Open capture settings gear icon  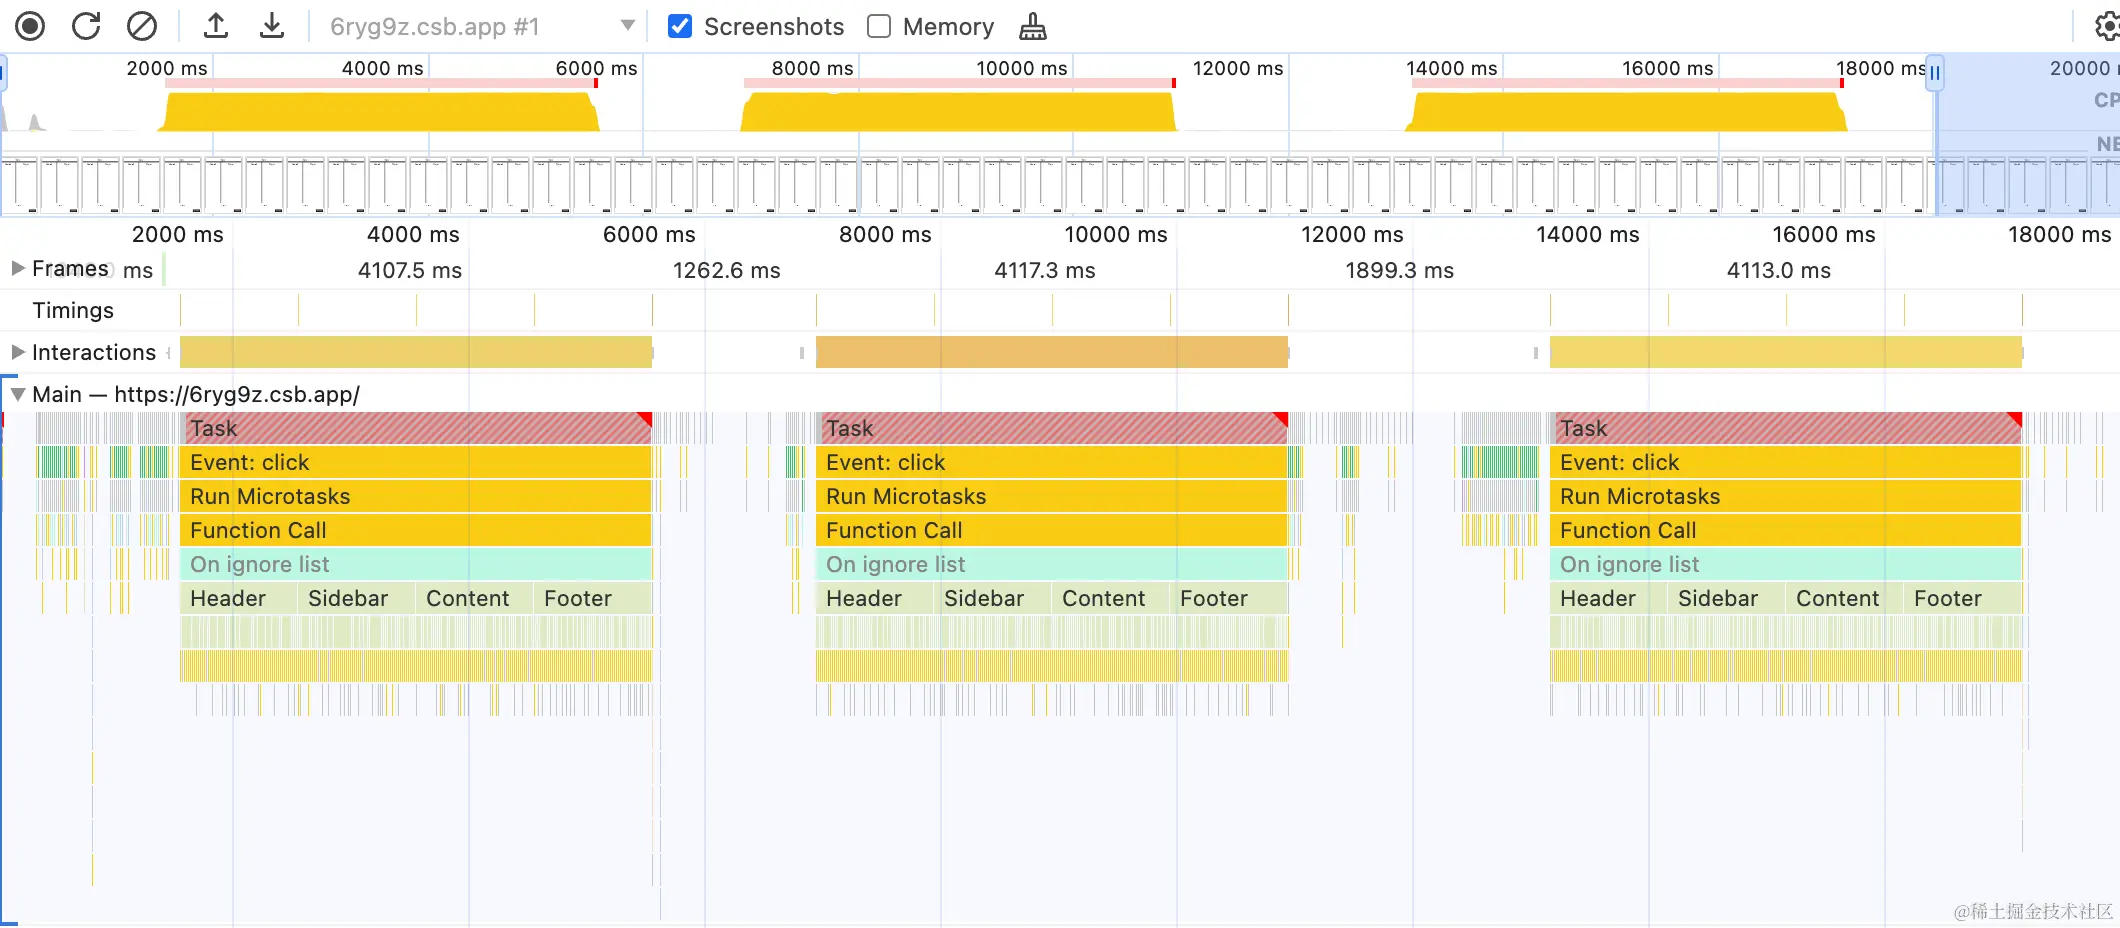2106,26
